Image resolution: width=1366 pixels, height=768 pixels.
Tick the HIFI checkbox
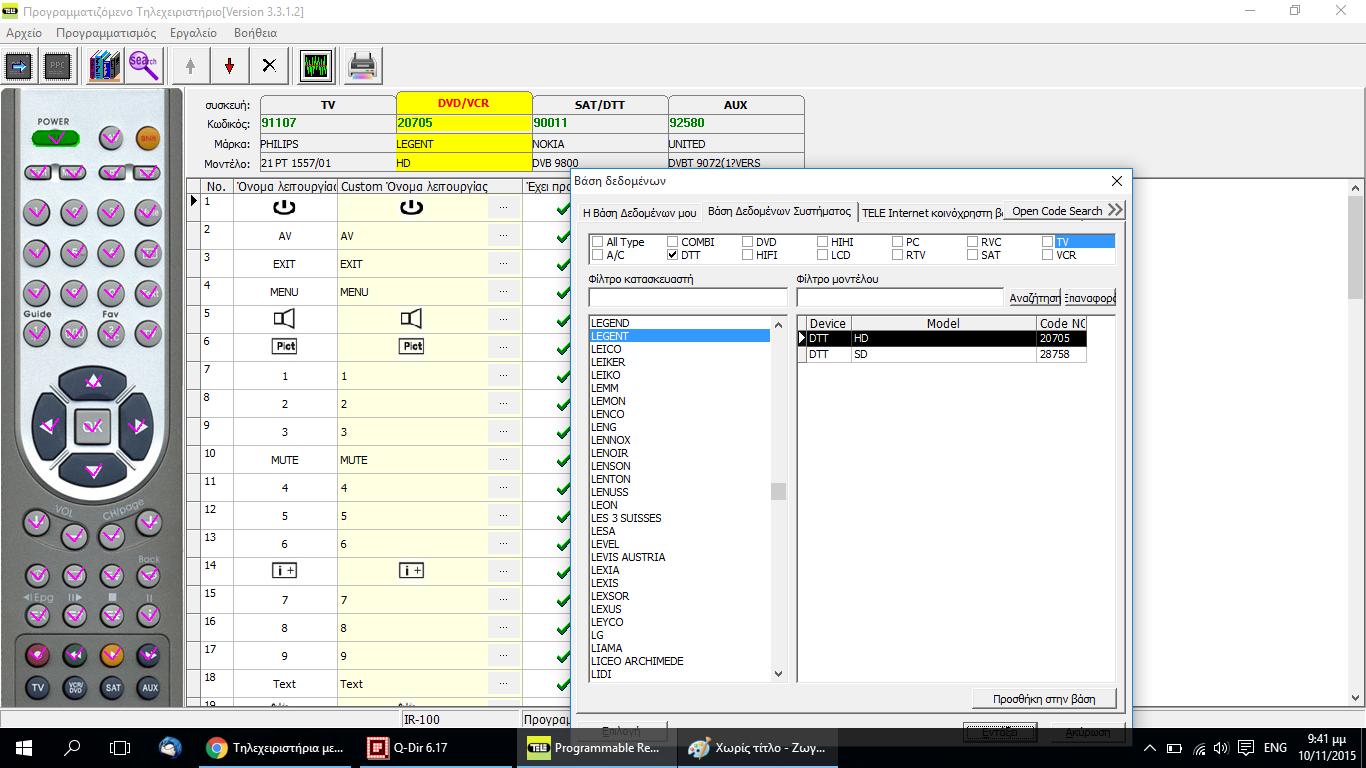[748, 255]
